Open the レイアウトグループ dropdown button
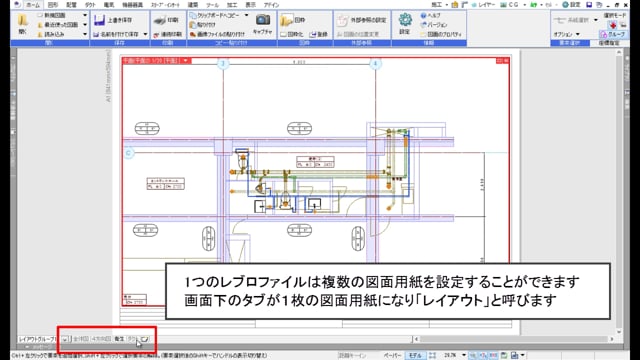 point(65,339)
